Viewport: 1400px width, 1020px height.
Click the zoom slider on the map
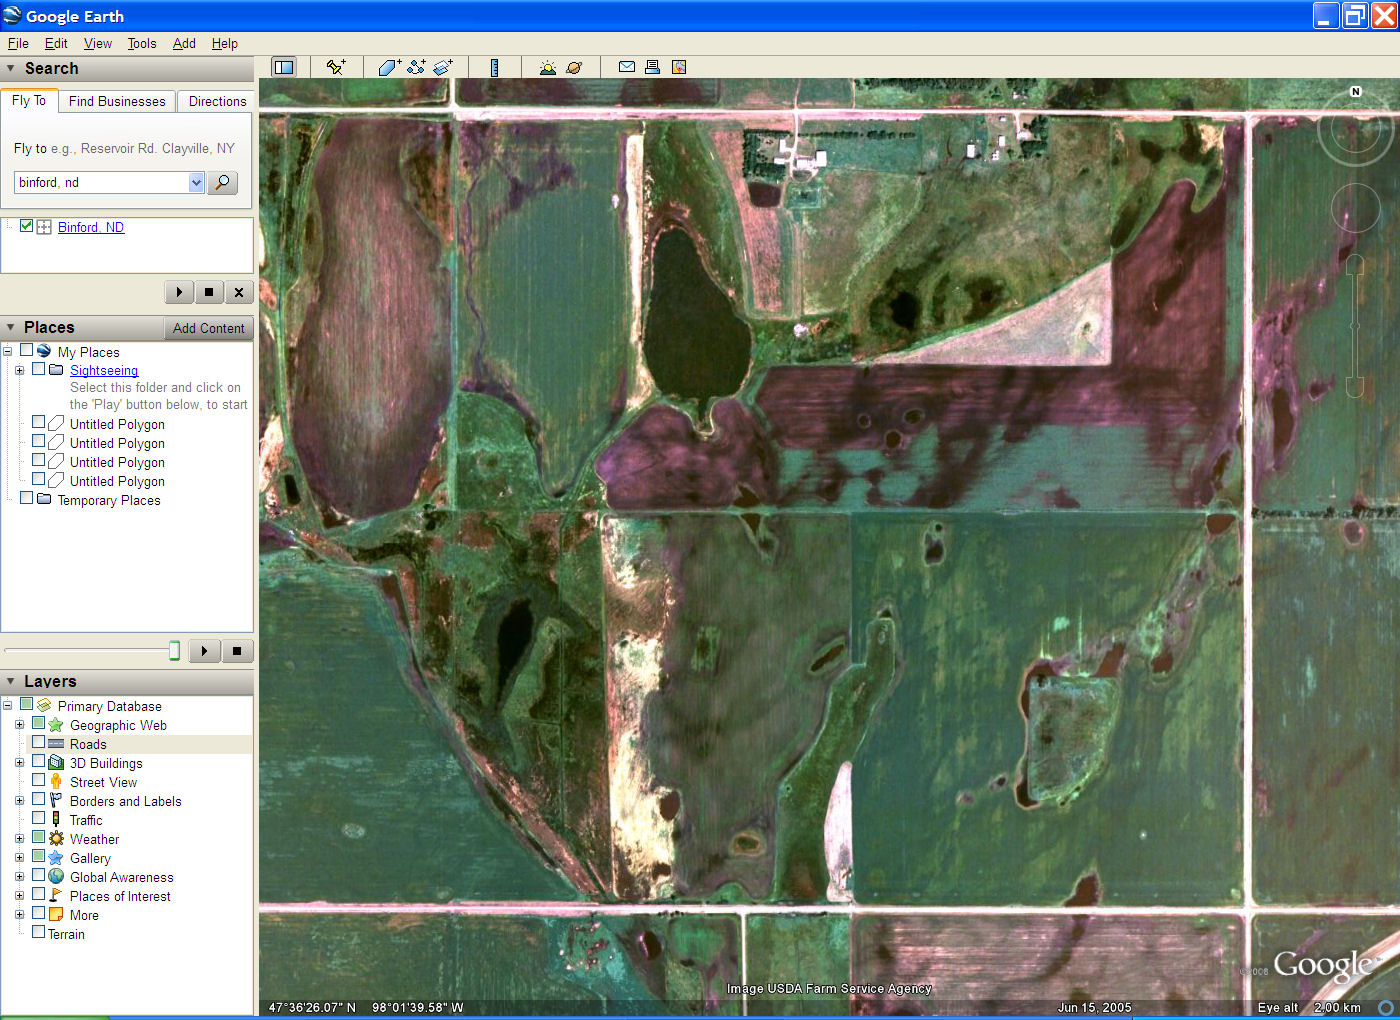(x=1355, y=326)
